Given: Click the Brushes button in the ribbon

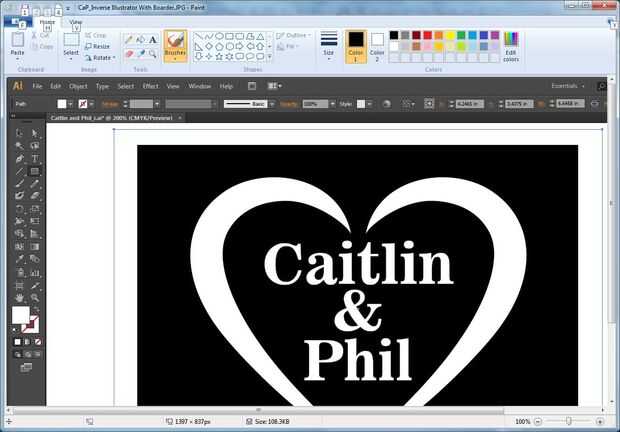Looking at the screenshot, I should [x=175, y=46].
